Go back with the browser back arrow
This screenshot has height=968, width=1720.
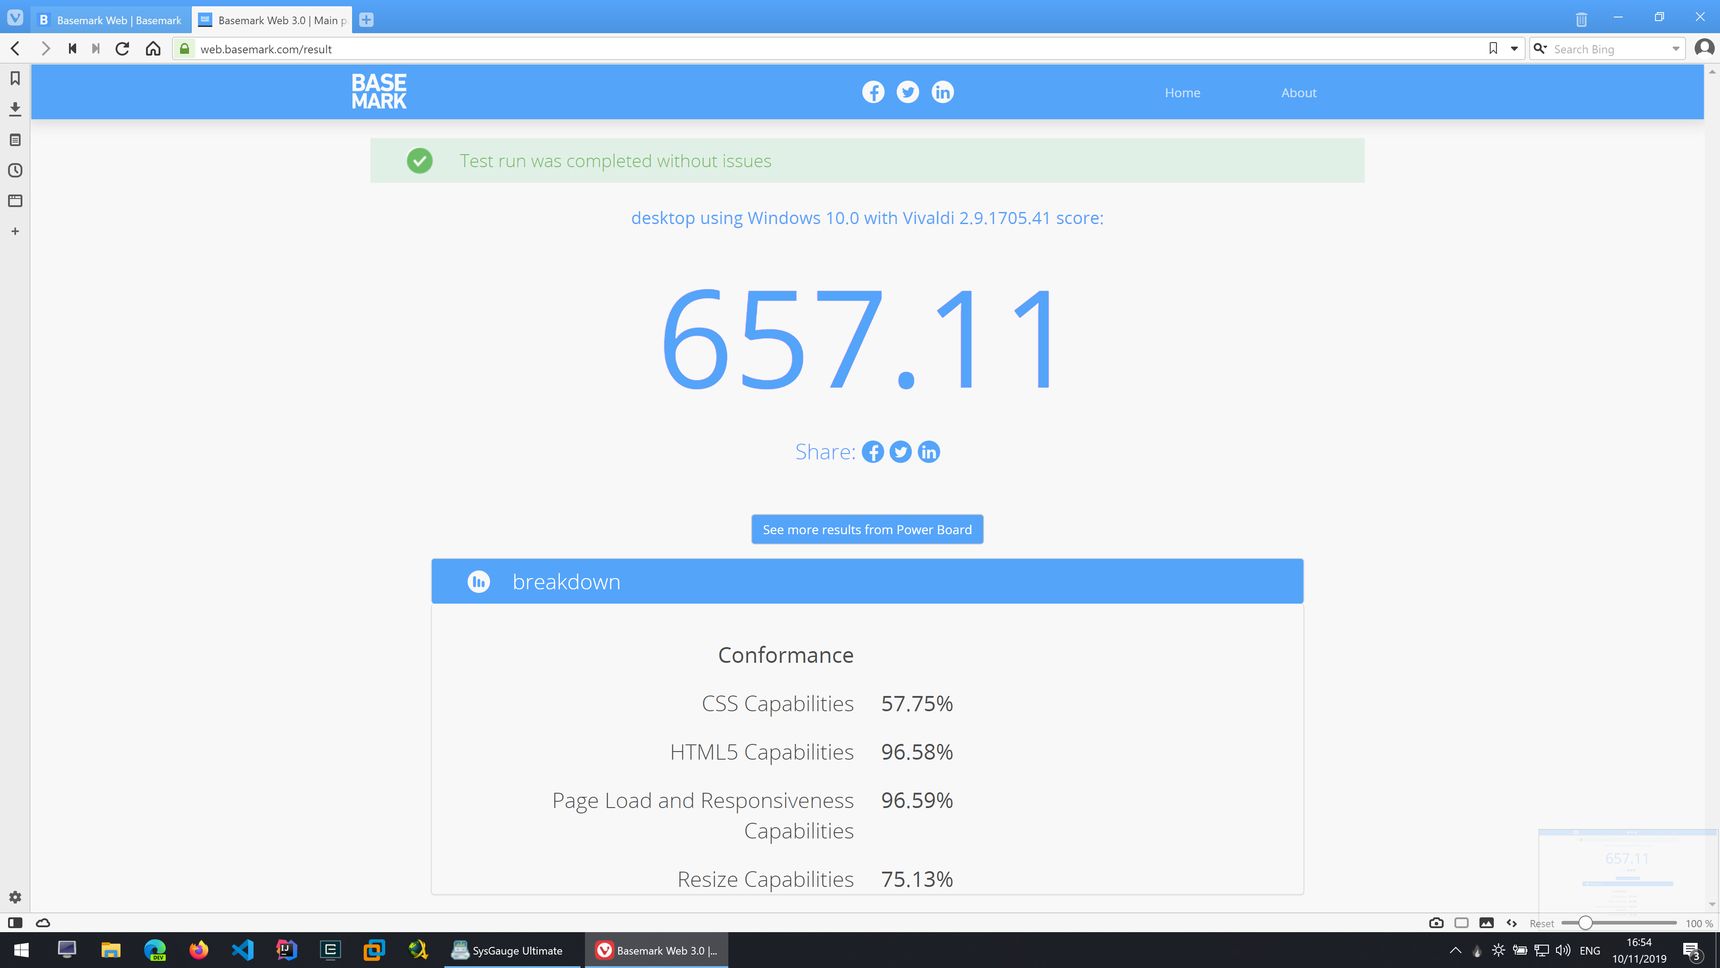pos(15,48)
